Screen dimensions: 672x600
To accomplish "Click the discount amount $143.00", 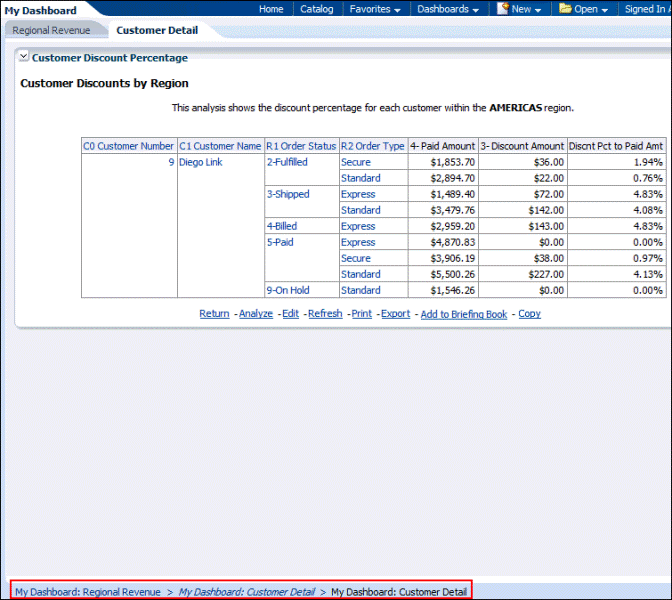I will pos(546,226).
